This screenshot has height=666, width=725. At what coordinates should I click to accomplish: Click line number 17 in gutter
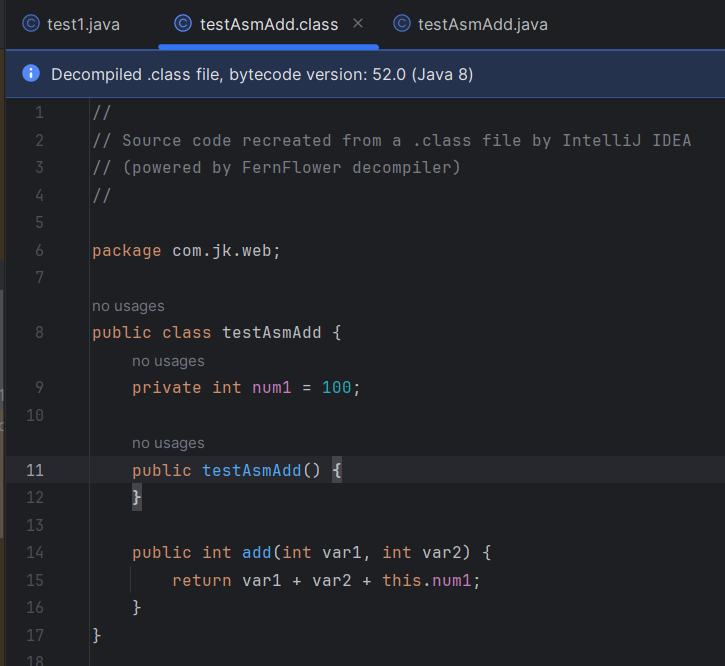[x=35, y=635]
